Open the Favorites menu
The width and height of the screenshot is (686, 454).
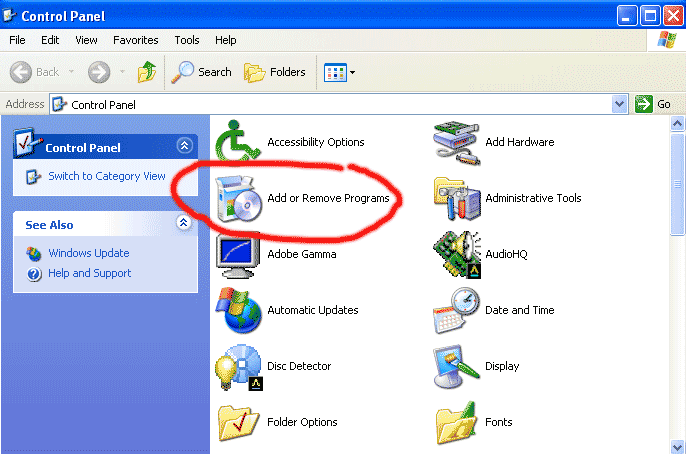(136, 40)
